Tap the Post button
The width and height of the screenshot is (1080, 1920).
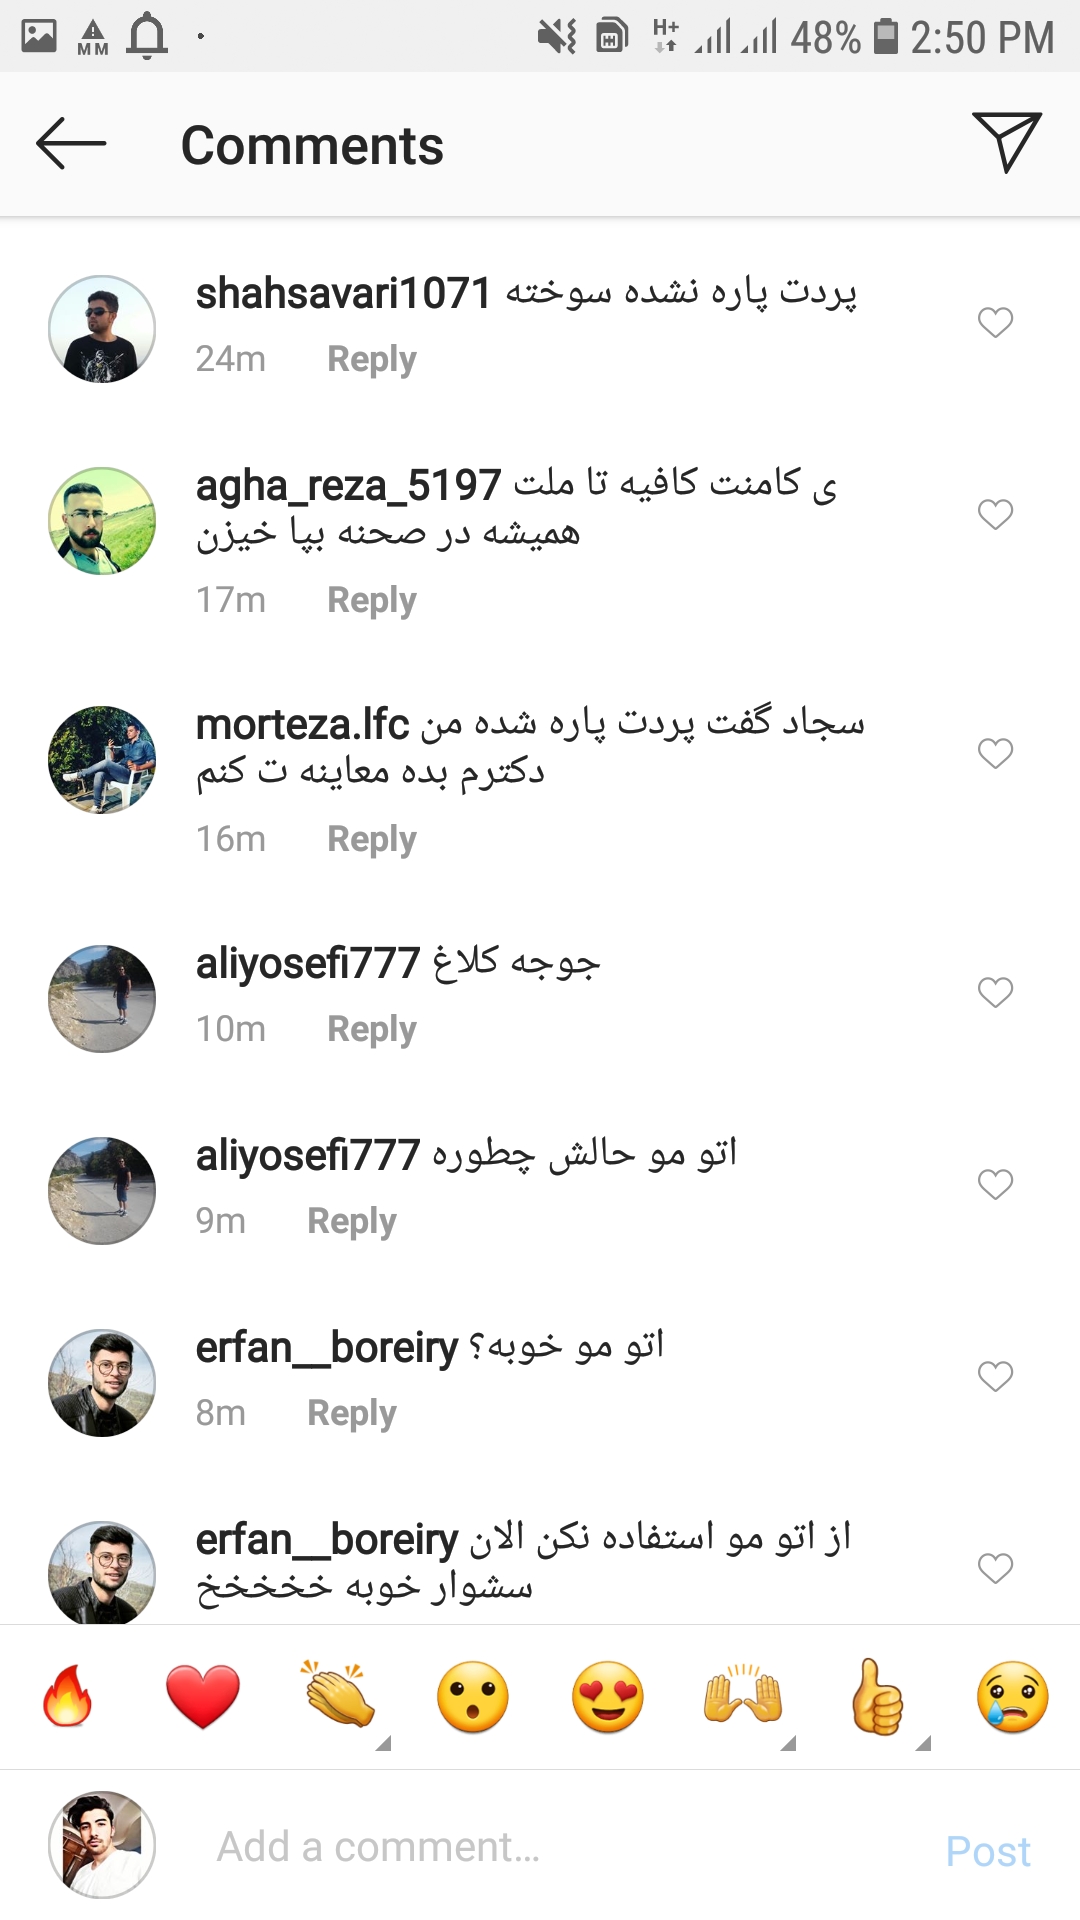[x=988, y=1851]
